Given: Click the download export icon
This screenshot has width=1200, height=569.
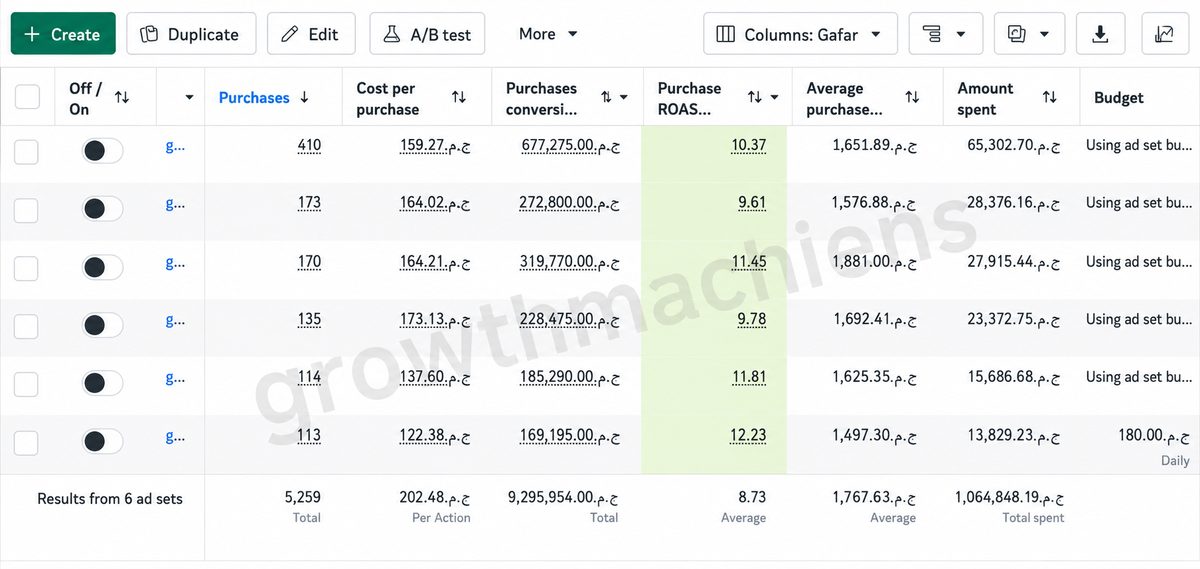Looking at the screenshot, I should click(1100, 34).
